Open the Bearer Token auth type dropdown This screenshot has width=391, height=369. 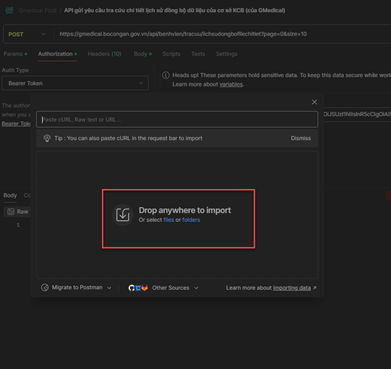tap(75, 83)
